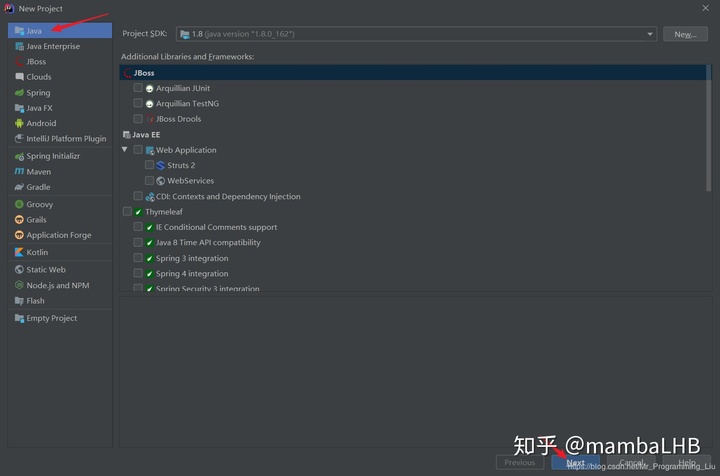Click the Flash icon
Image resolution: width=720 pixels, height=476 pixels.
(x=19, y=301)
